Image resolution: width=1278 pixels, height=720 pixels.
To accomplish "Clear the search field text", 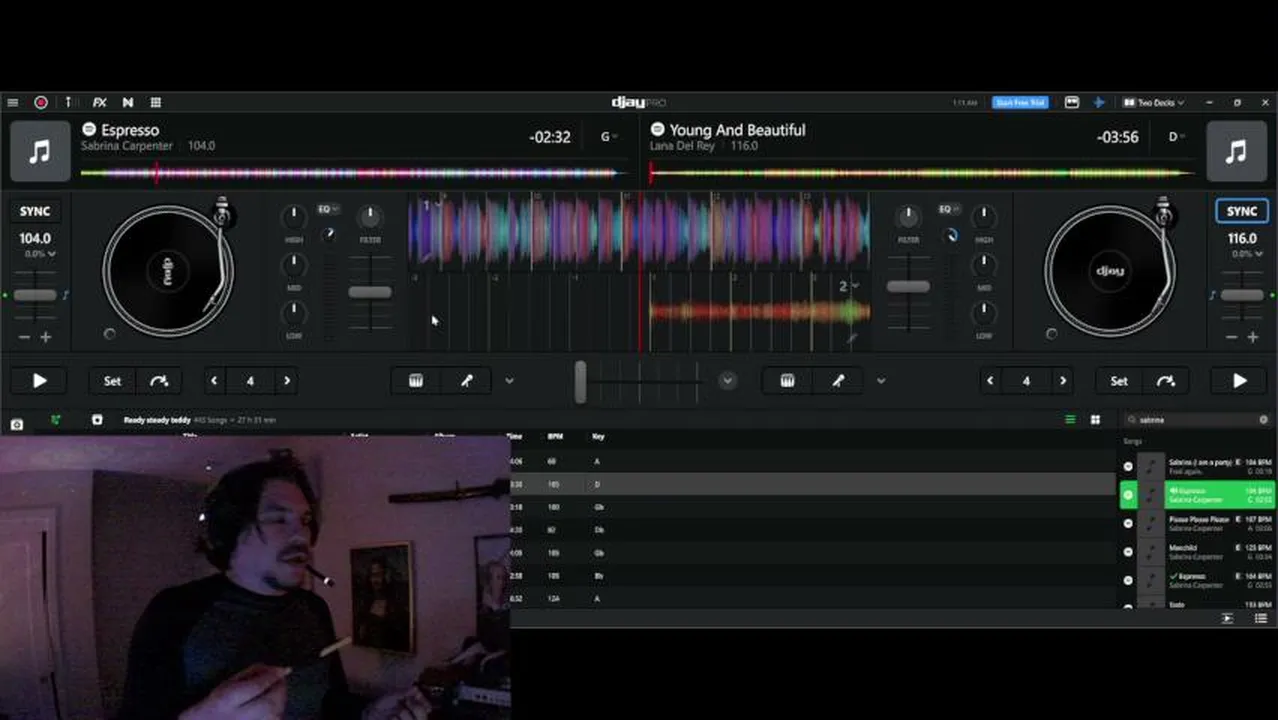I will 1263,420.
